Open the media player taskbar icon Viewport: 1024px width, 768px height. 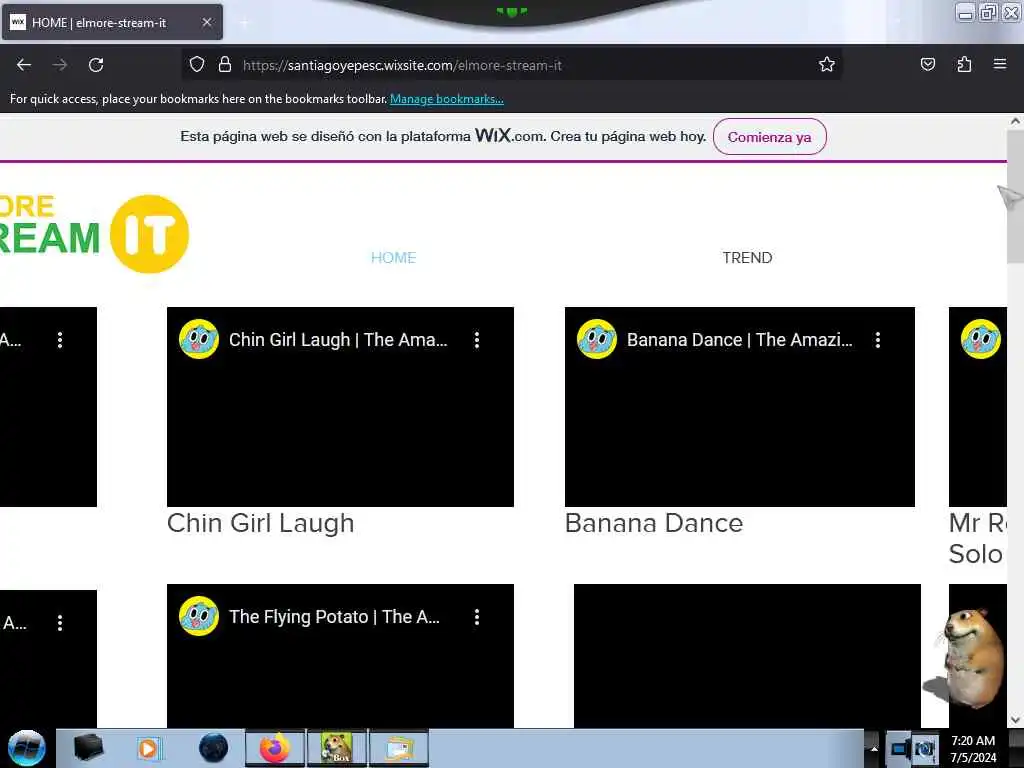(x=148, y=748)
